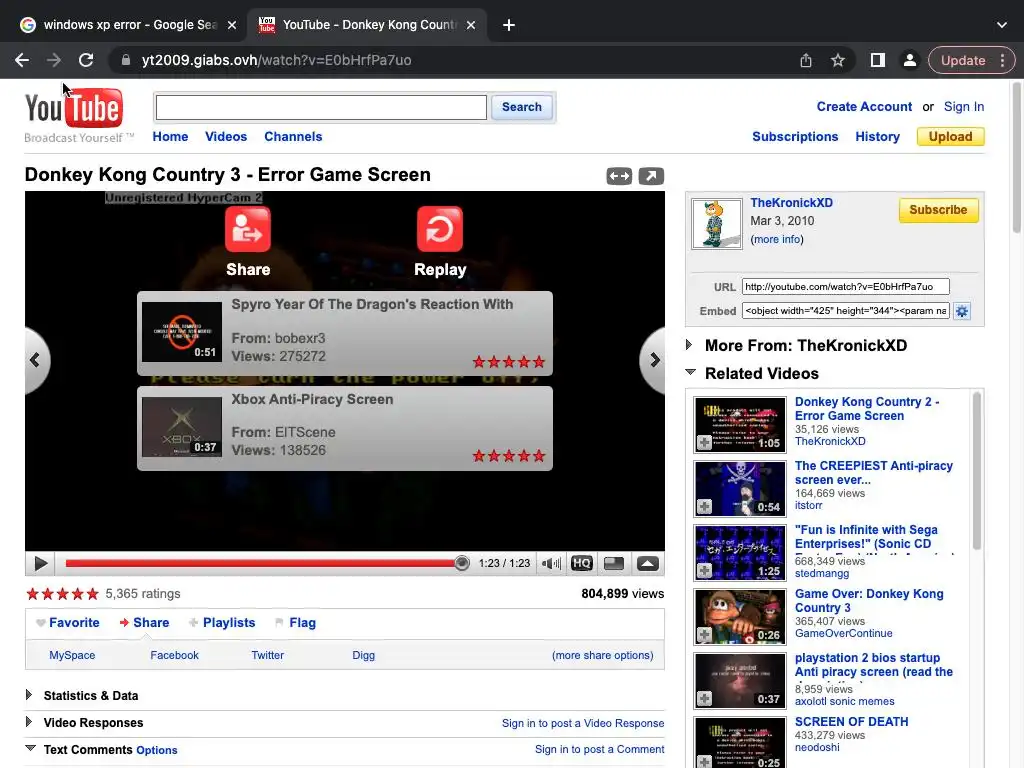The height and width of the screenshot is (768, 1024).
Task: Add playstation 2 bios video to queue
Action: coord(704,699)
